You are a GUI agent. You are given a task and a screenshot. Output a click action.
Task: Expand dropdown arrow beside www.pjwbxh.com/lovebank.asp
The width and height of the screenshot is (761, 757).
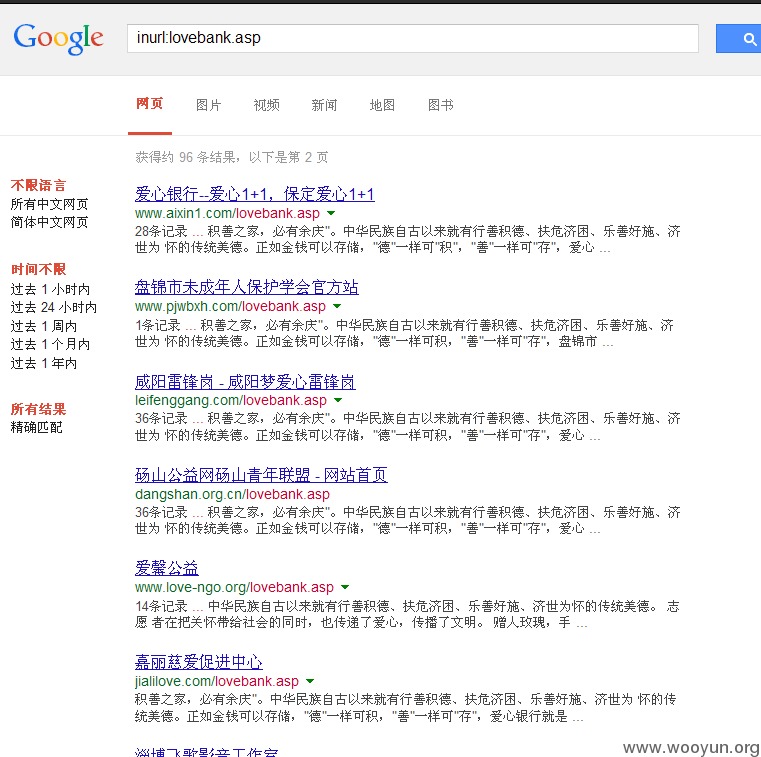337,306
